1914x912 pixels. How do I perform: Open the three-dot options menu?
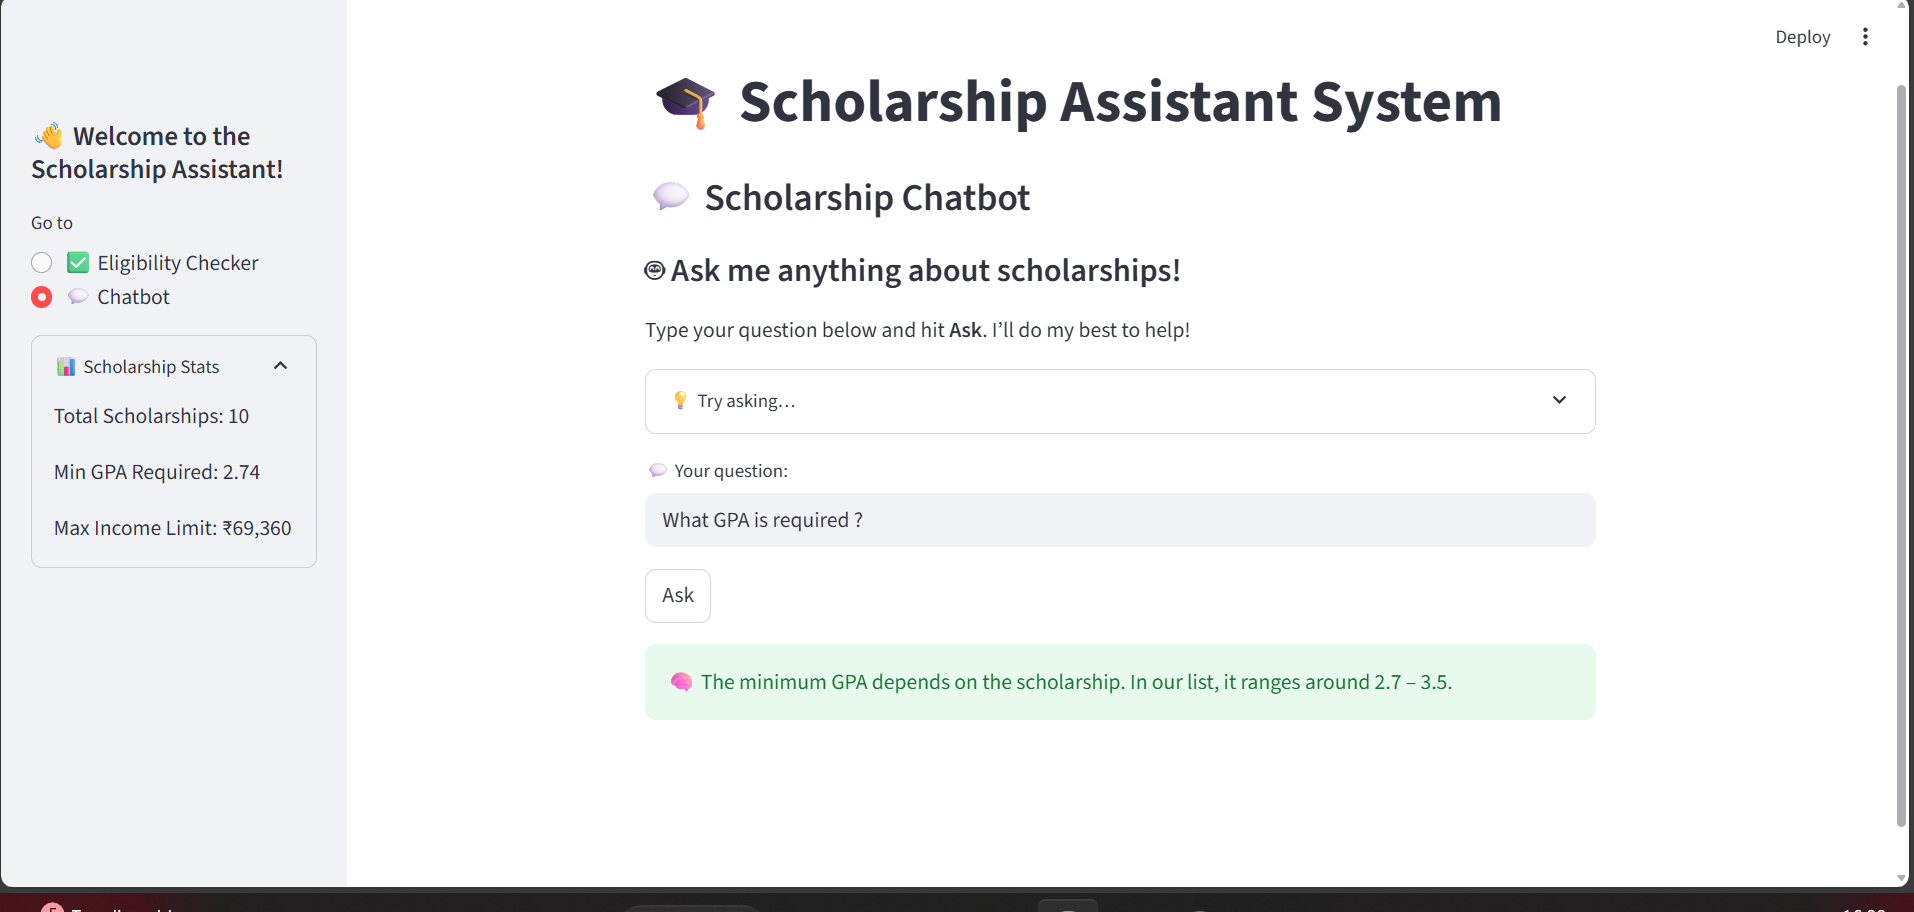[1865, 36]
